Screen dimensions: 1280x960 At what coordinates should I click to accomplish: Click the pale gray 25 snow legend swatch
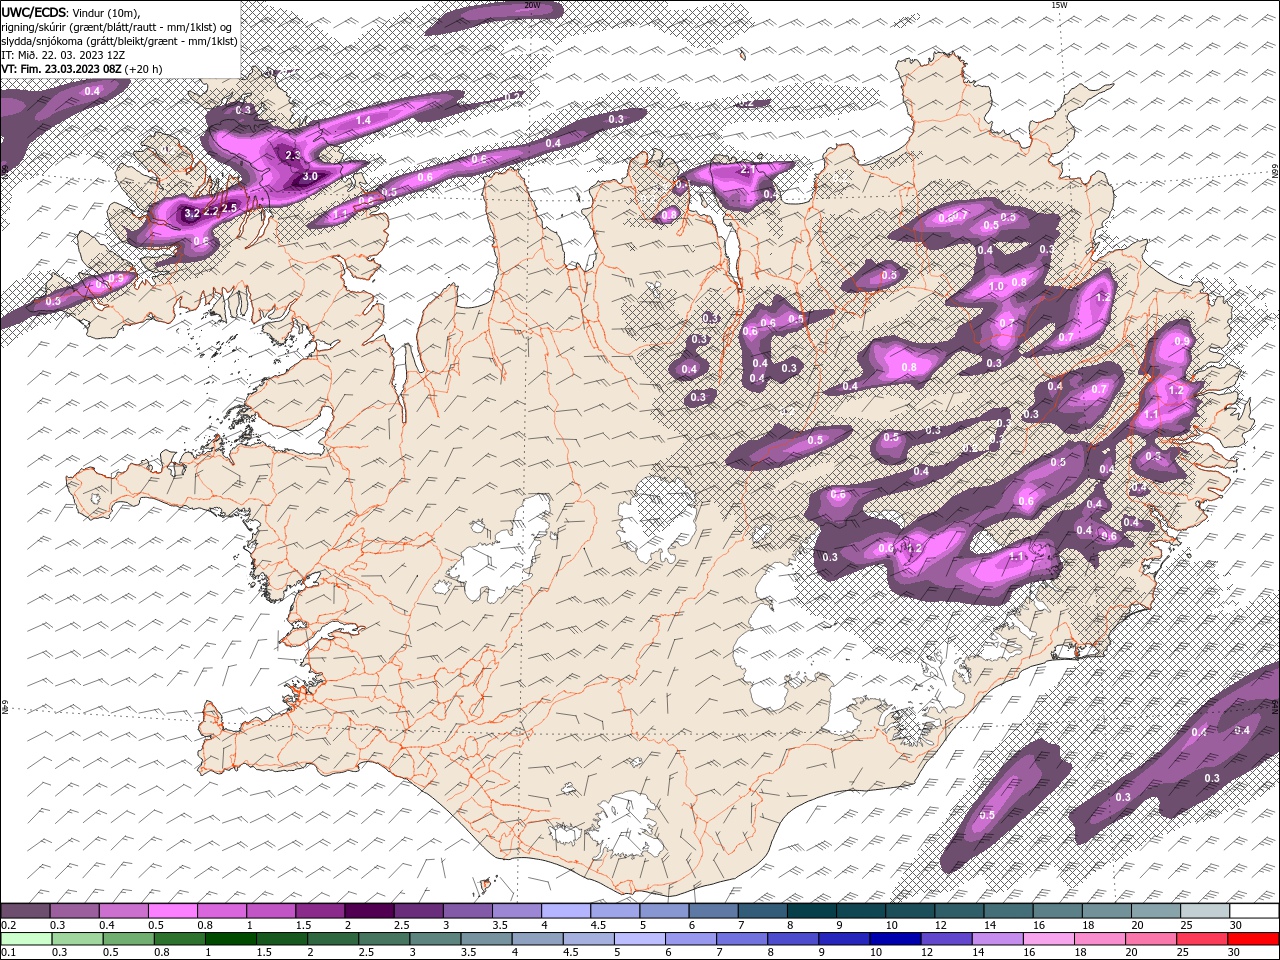click(x=1204, y=911)
